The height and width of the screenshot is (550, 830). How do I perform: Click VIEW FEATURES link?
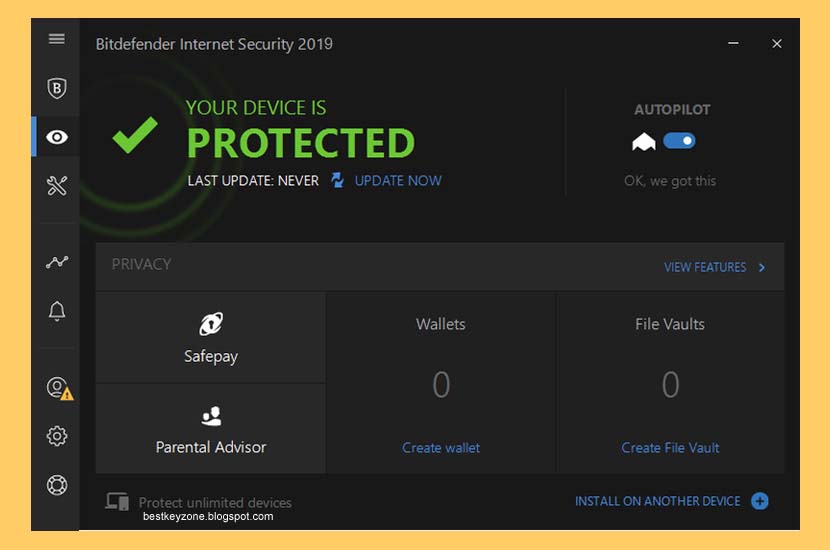[705, 267]
